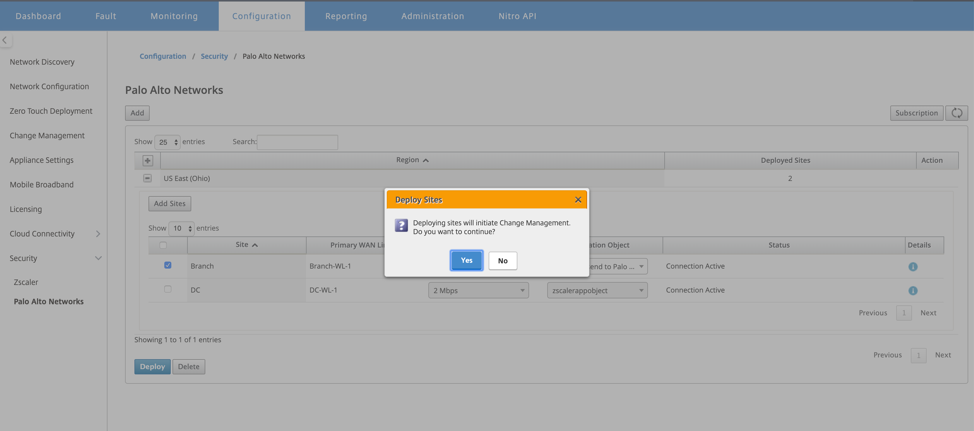Switch to the Monitoring tab

[174, 16]
